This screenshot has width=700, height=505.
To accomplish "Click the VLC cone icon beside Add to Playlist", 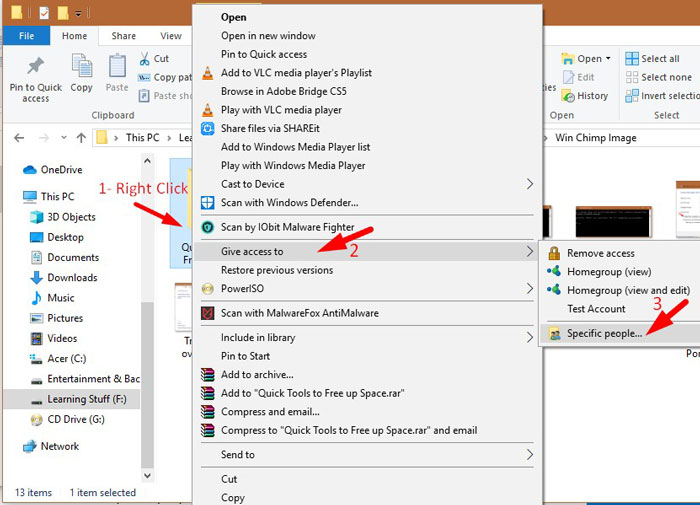I will pos(208,72).
